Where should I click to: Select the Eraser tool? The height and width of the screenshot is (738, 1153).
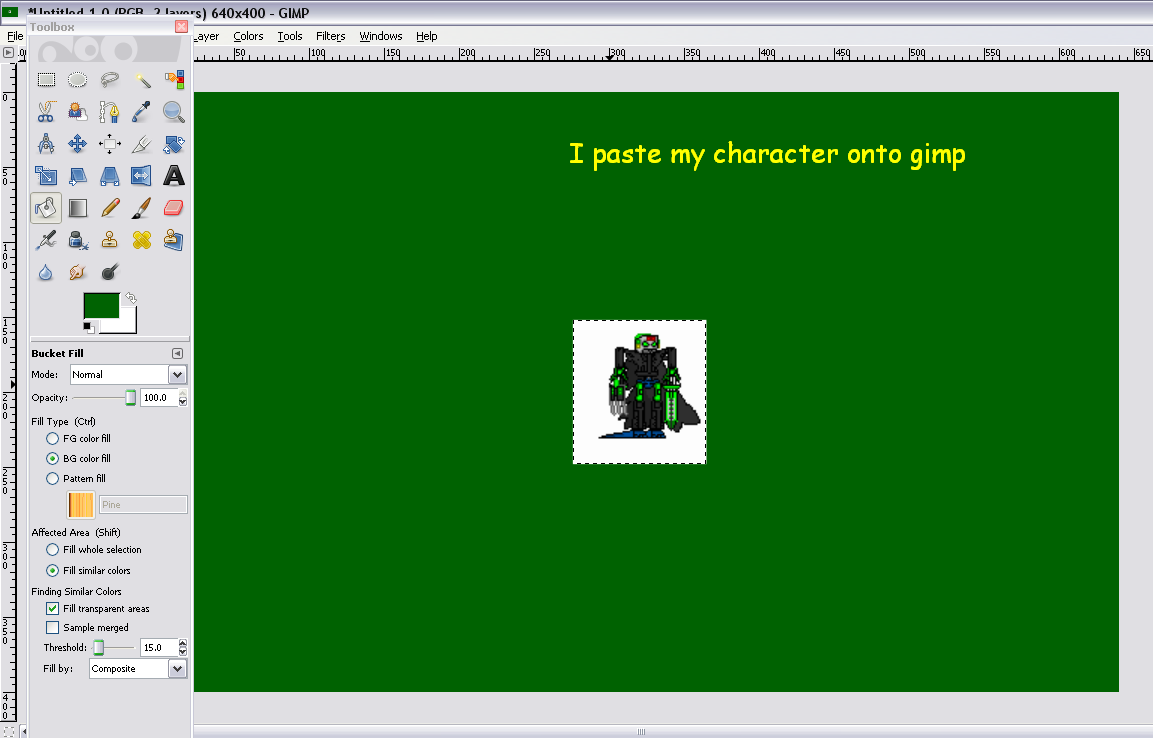174,208
